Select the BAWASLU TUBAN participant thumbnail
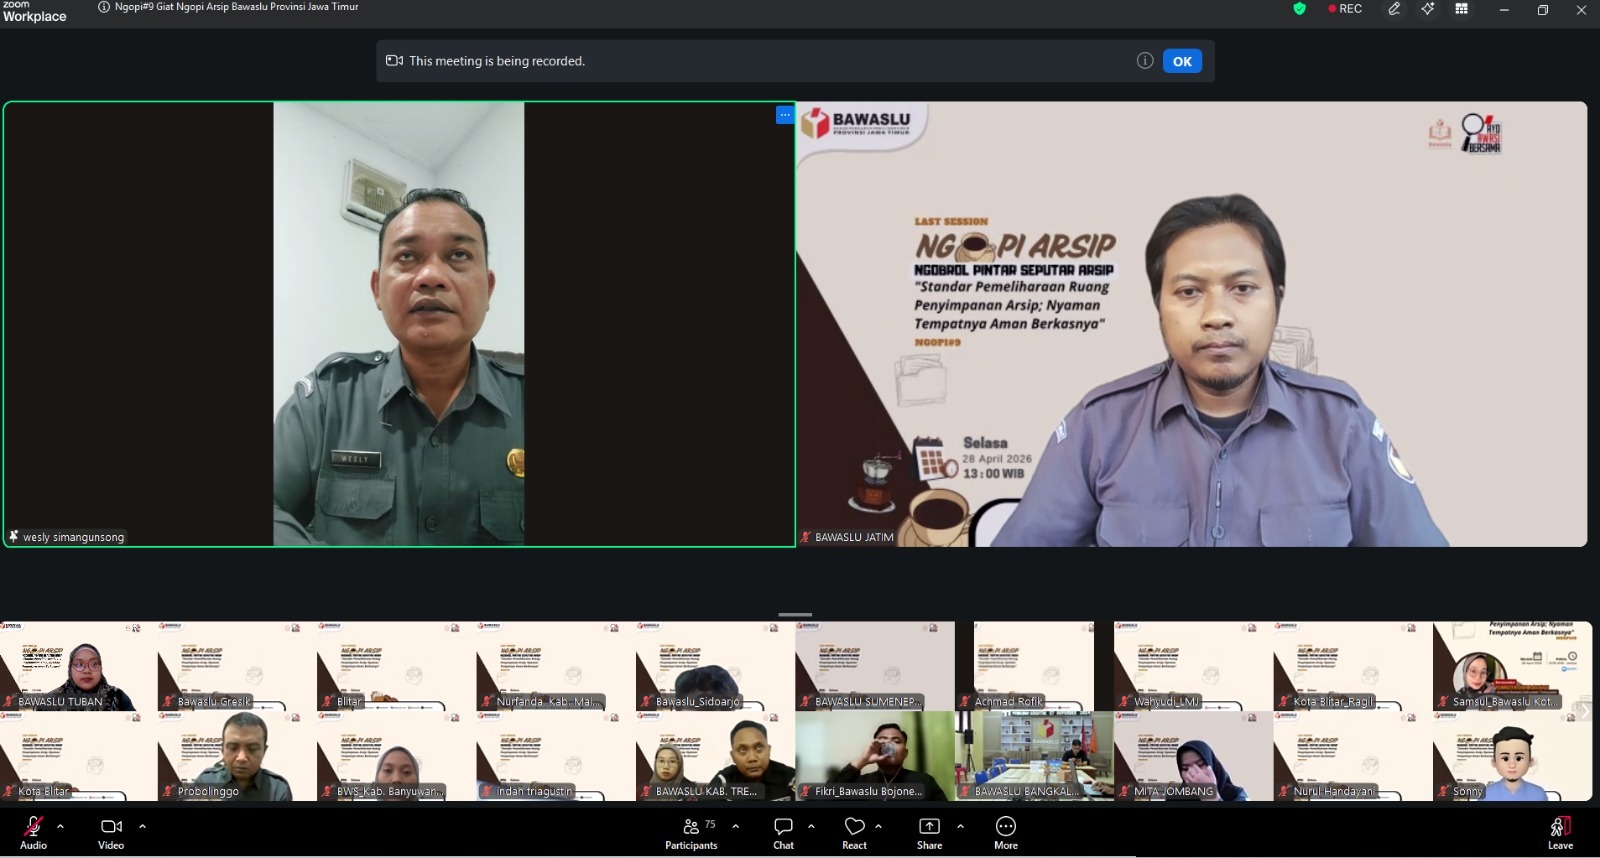 click(x=78, y=666)
